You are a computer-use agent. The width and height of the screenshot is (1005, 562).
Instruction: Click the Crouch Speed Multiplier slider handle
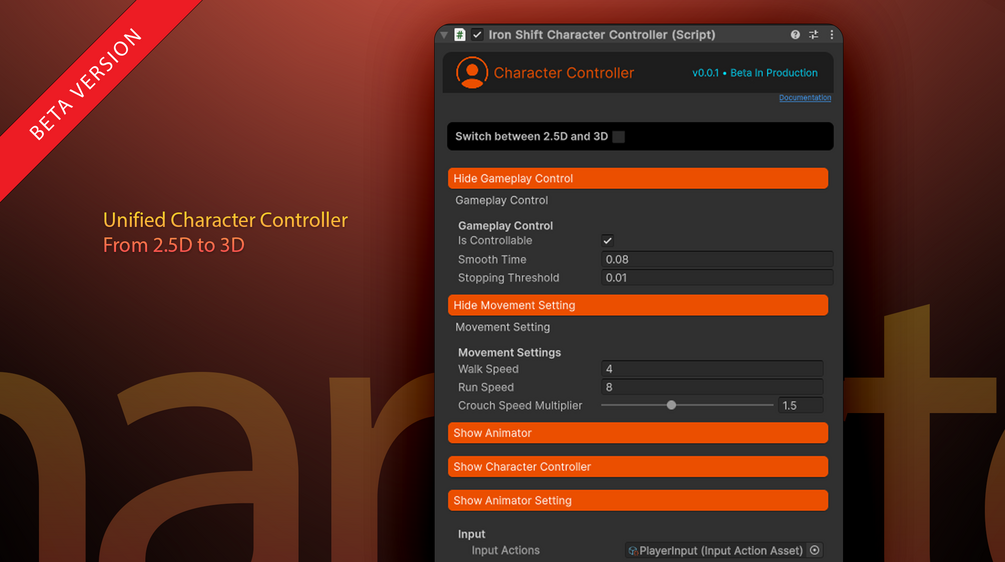[671, 405]
